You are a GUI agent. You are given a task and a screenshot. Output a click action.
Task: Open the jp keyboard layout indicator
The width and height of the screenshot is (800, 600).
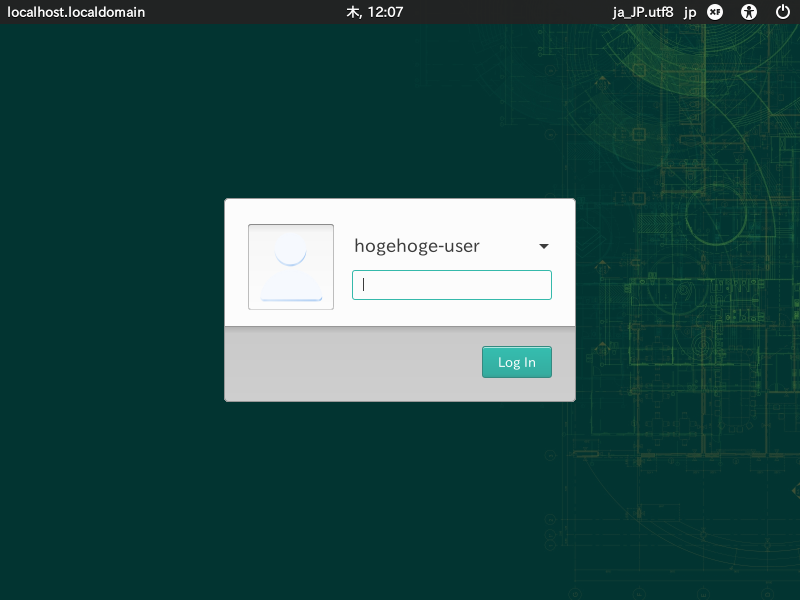[690, 13]
